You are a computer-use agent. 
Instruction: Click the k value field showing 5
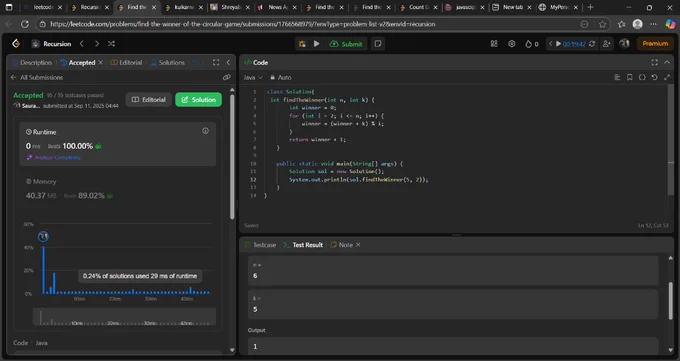tap(453, 304)
